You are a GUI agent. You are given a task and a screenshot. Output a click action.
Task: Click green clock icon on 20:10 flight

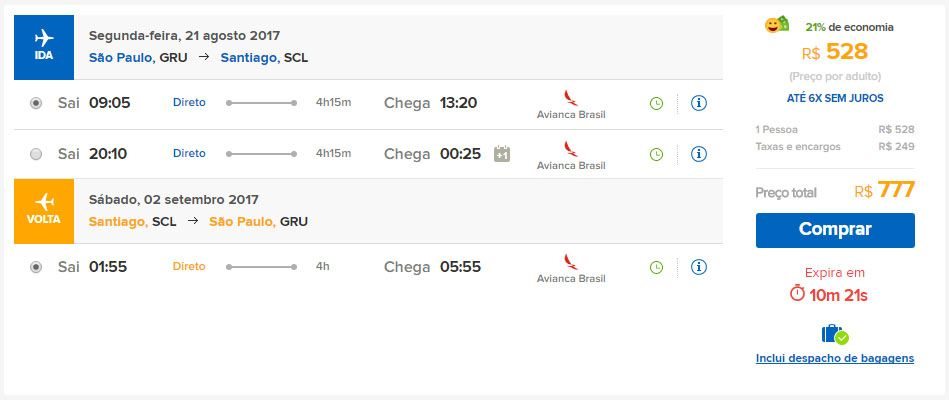[656, 154]
